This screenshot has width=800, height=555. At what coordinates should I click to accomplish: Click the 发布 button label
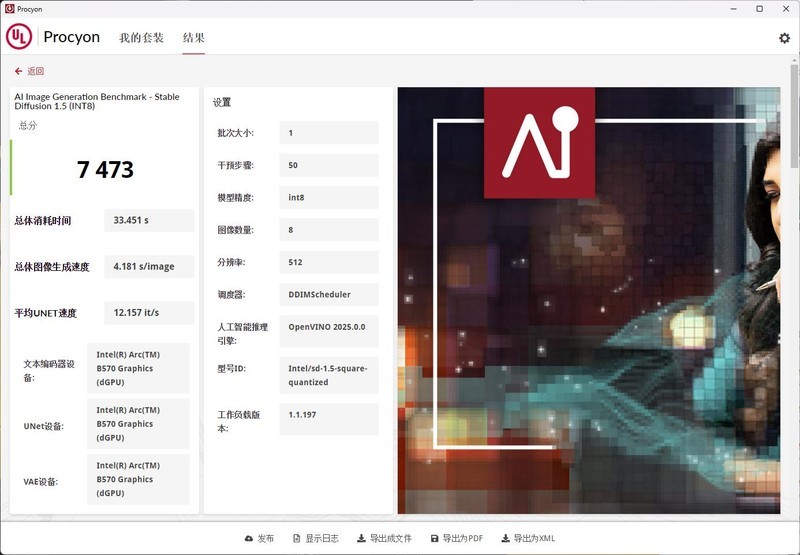tap(265, 538)
